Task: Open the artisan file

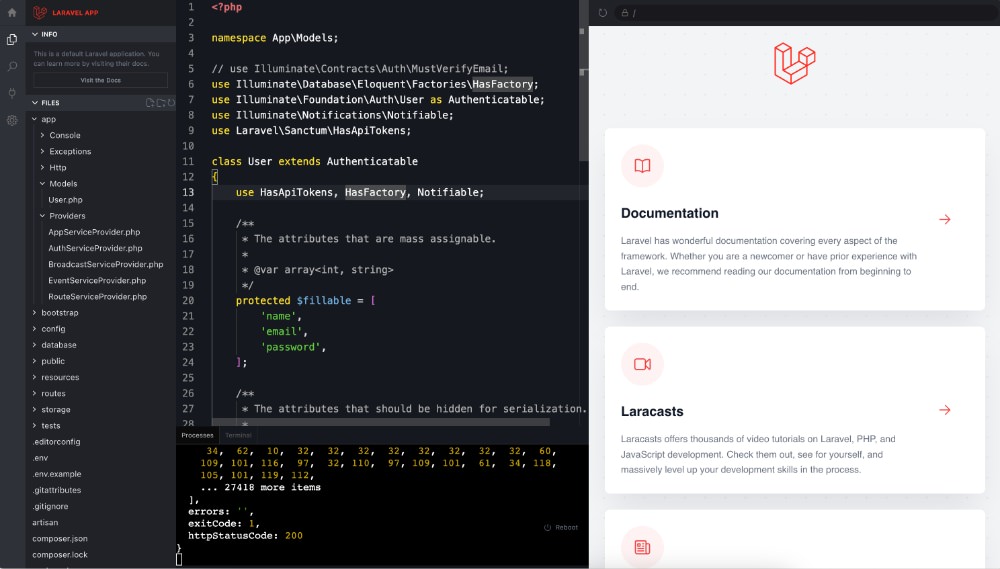Action: click(45, 522)
